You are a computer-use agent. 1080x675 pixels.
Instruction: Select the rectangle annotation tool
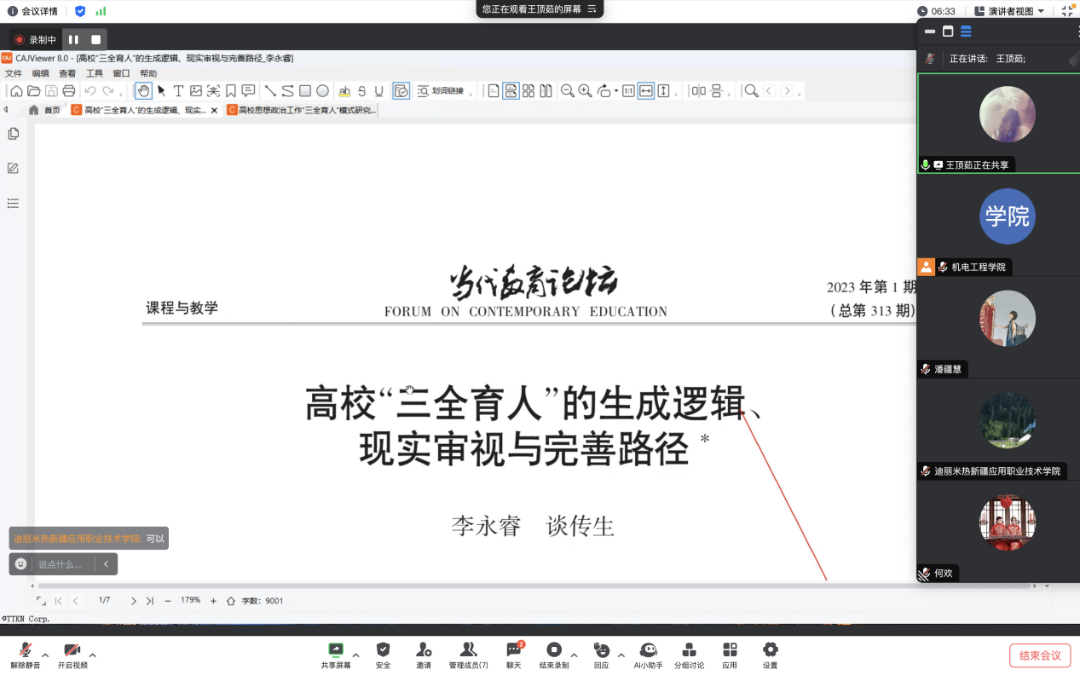tap(307, 90)
